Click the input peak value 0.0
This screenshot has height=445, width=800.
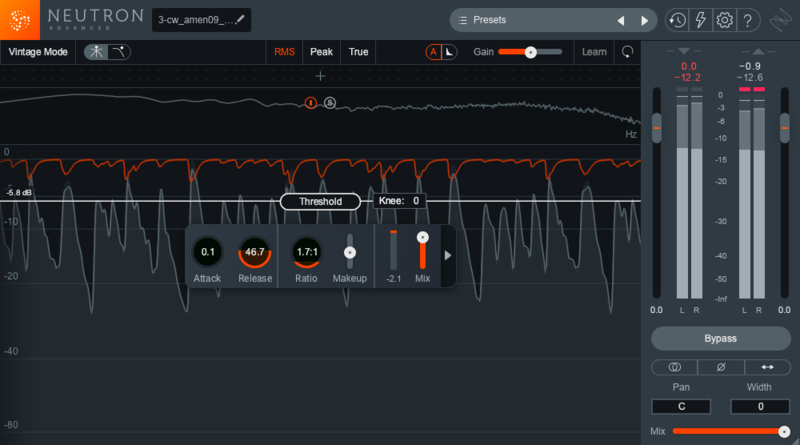pyautogui.click(x=688, y=66)
